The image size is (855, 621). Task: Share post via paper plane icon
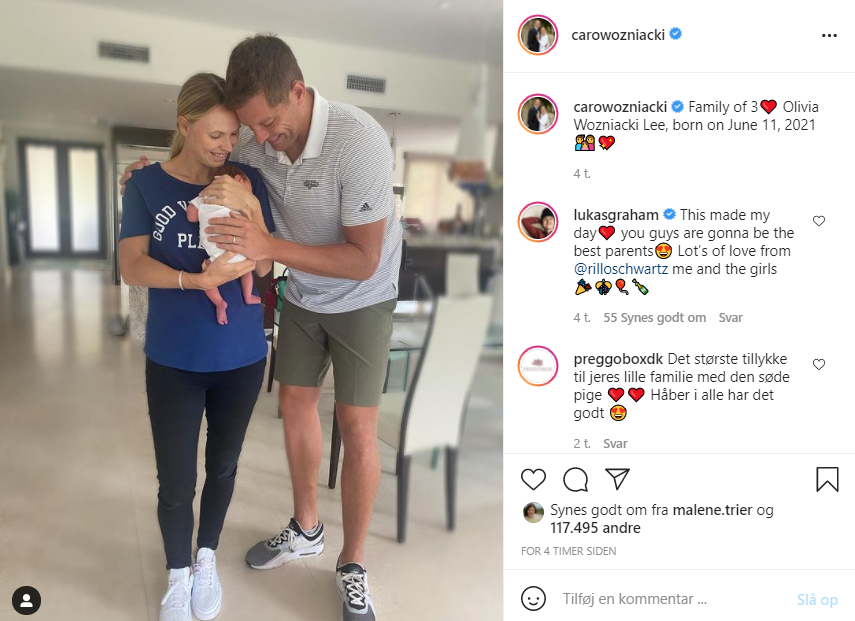(617, 479)
